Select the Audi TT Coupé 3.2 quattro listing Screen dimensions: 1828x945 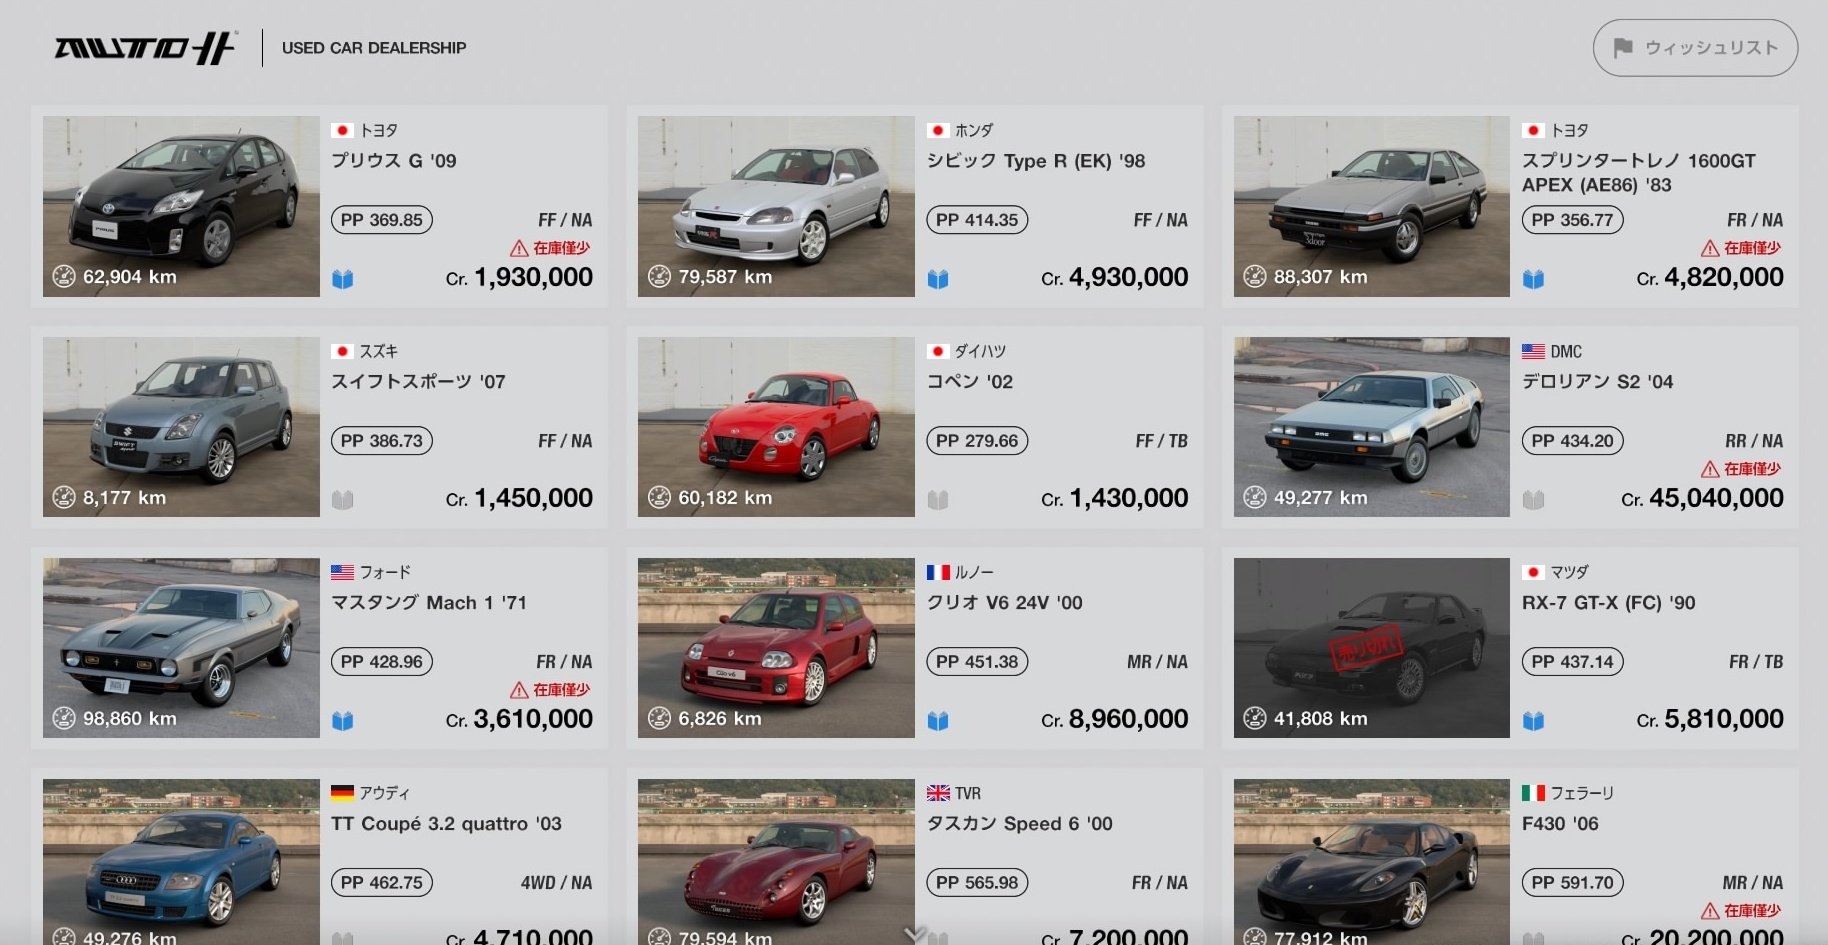319,857
